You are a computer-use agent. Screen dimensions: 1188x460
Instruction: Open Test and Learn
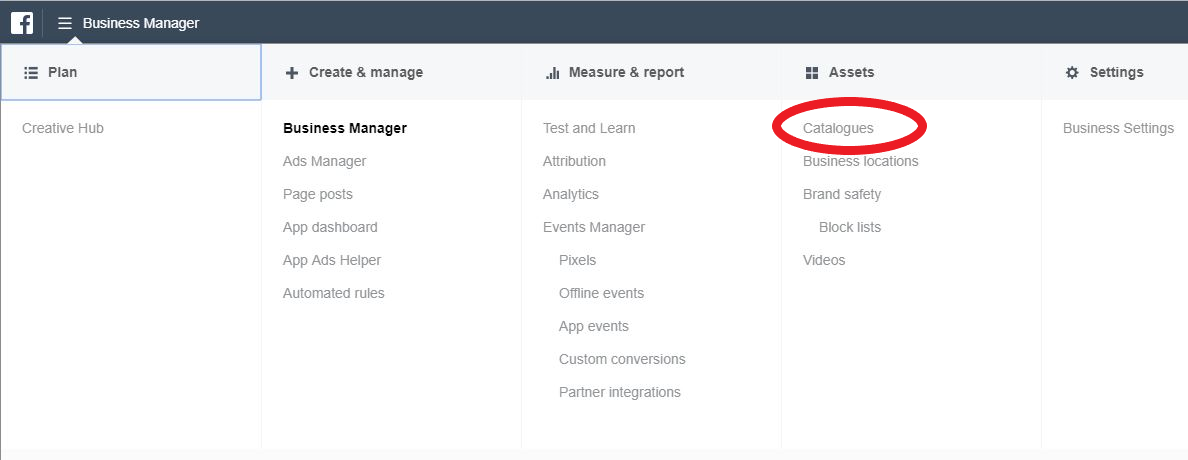pyautogui.click(x=589, y=128)
